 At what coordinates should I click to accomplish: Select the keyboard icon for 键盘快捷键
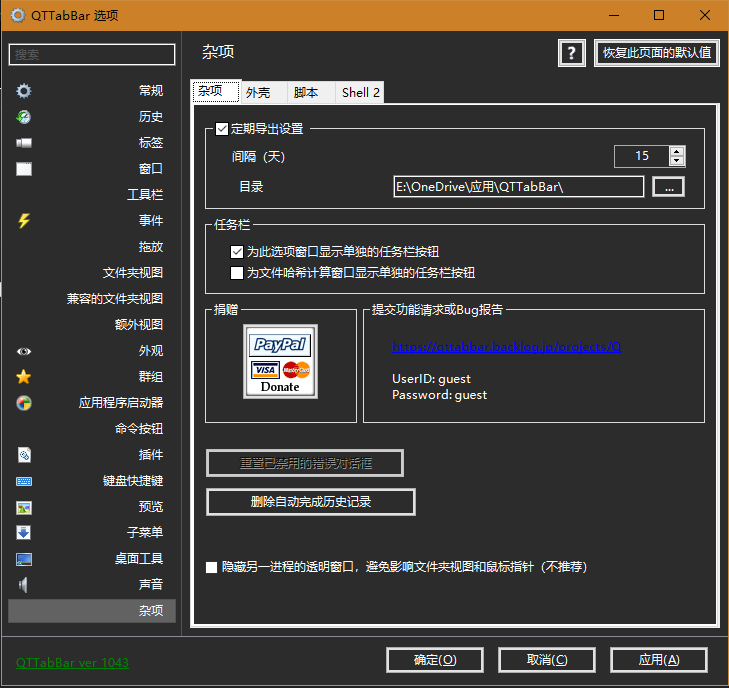[24, 481]
